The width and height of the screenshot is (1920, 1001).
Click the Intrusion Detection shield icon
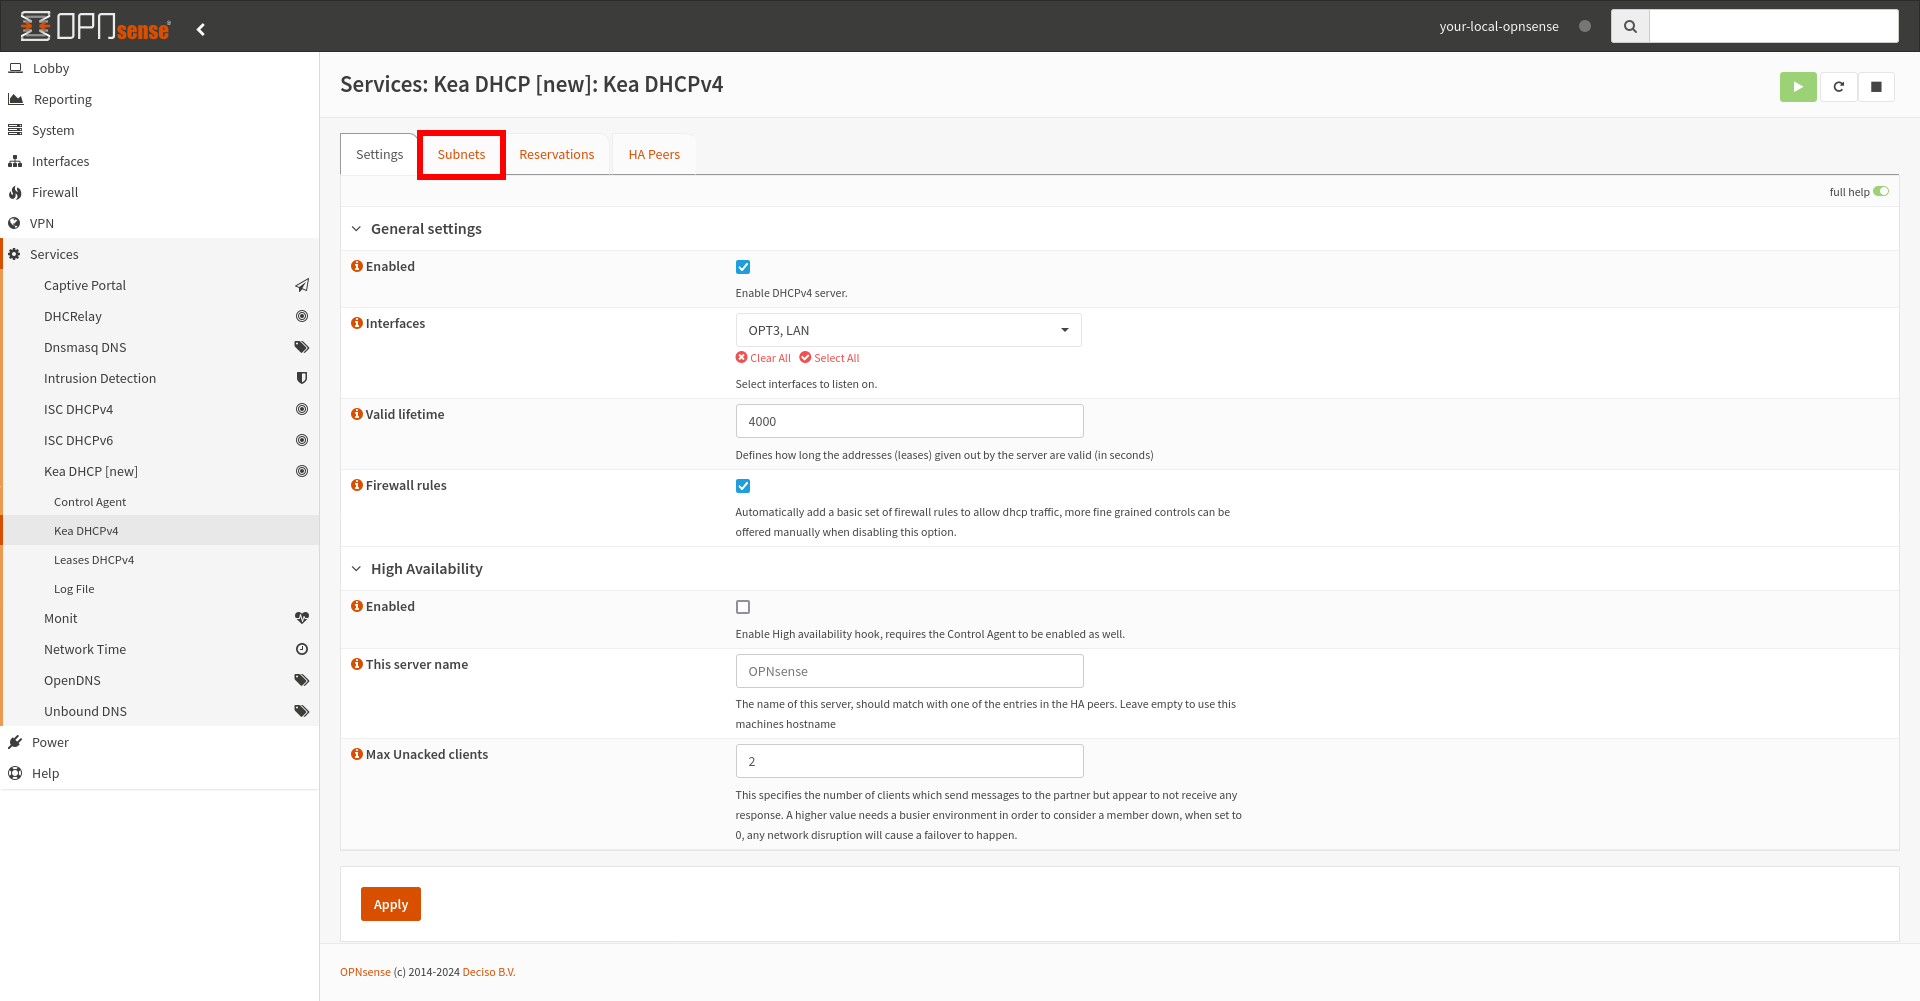(x=302, y=378)
